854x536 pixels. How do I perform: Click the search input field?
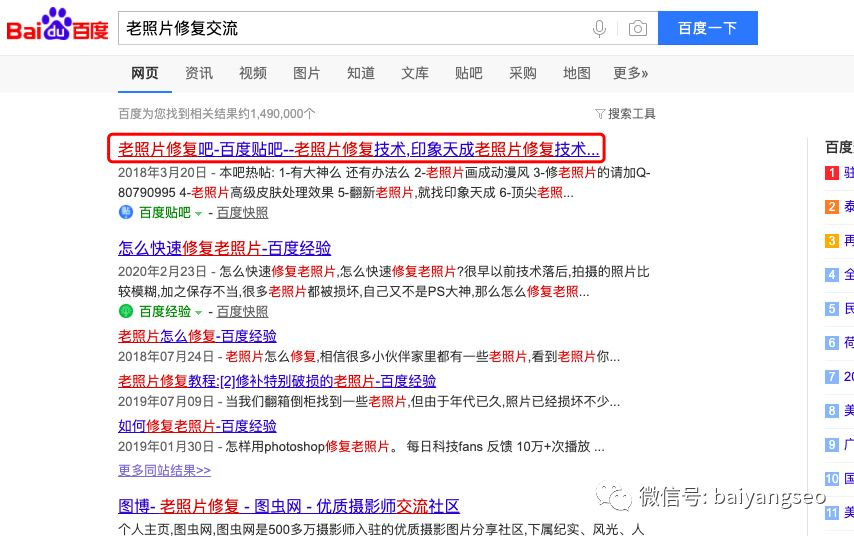tap(350, 29)
